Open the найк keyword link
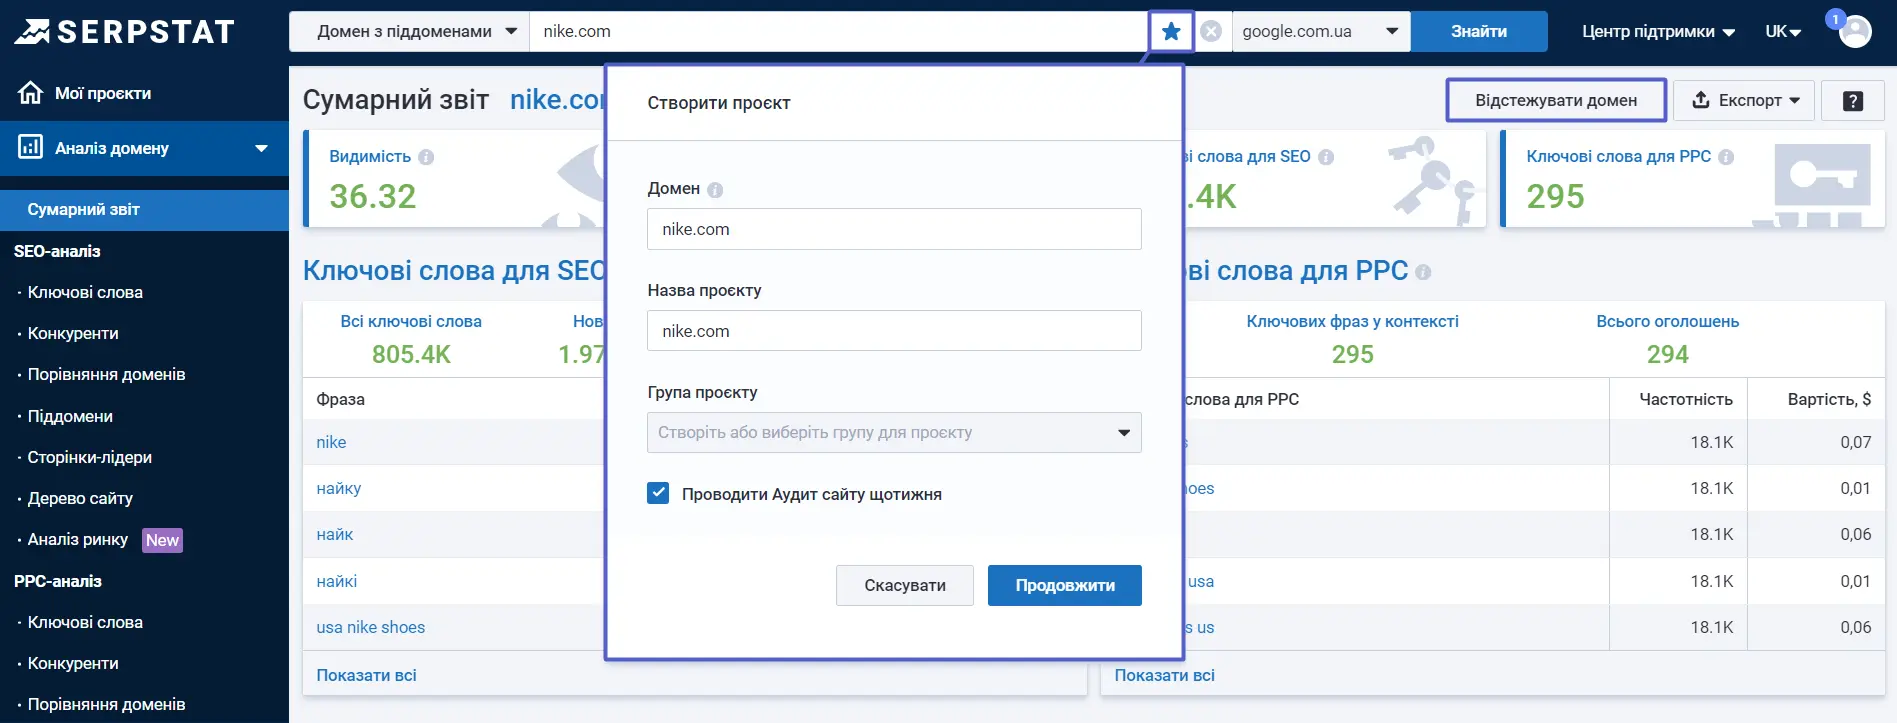 335,535
